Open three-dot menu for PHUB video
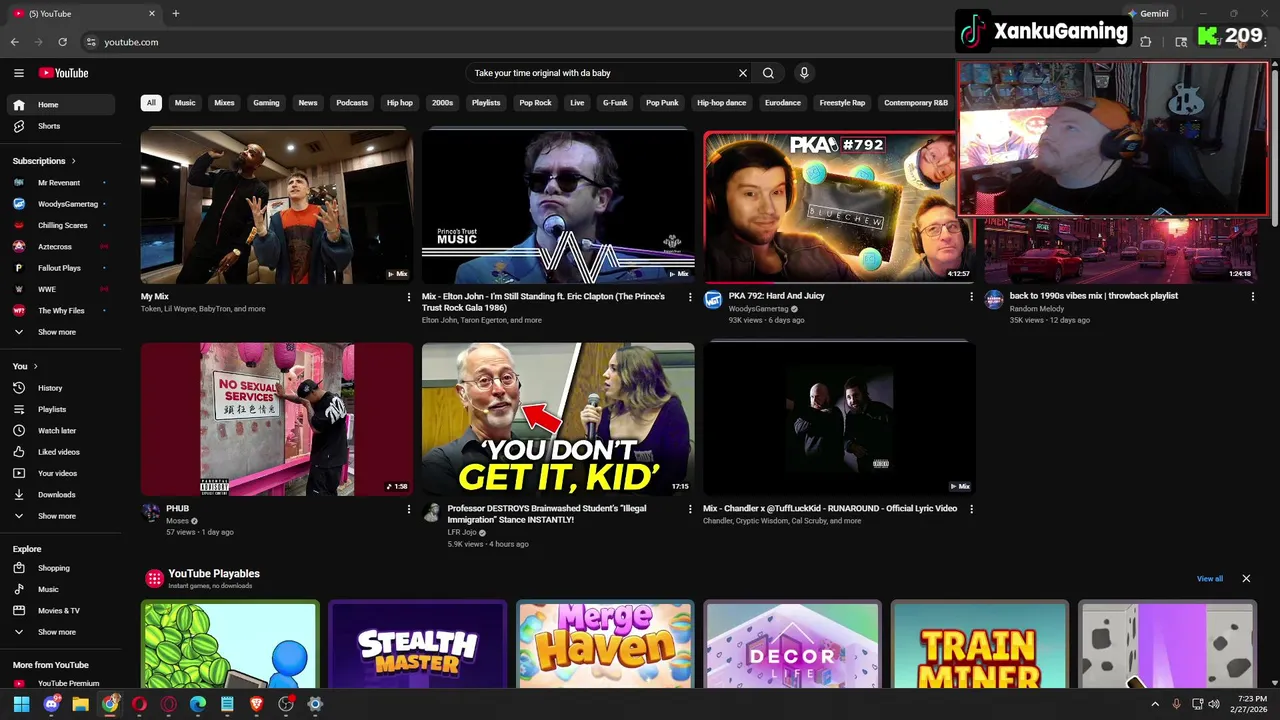Viewport: 1280px width, 720px height. (408, 509)
